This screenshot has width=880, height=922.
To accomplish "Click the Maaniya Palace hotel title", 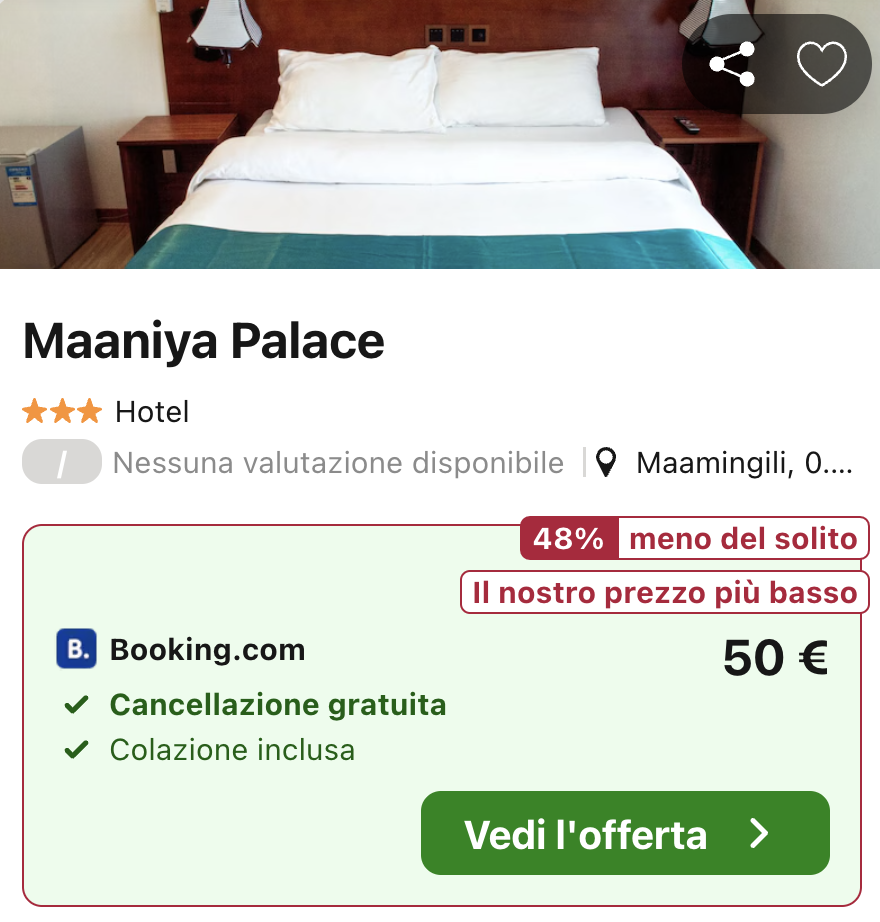I will pos(204,342).
